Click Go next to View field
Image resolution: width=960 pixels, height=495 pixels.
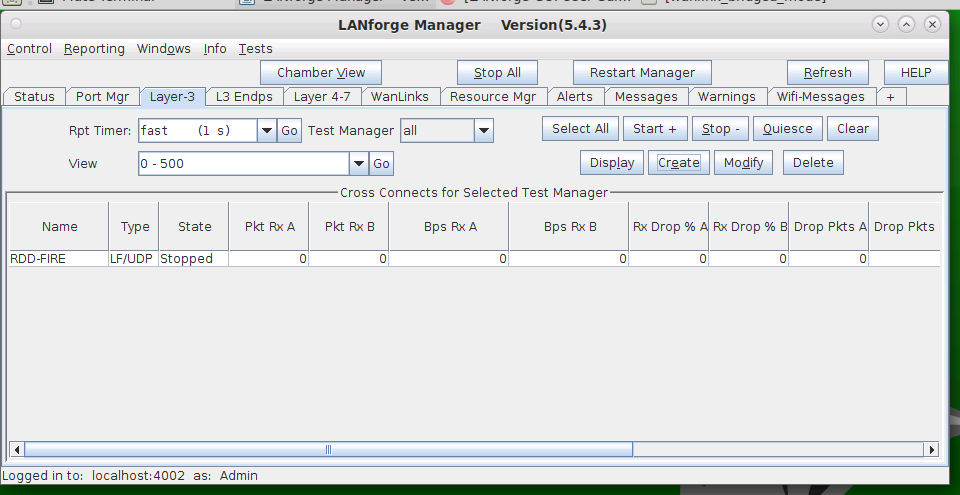coord(381,164)
